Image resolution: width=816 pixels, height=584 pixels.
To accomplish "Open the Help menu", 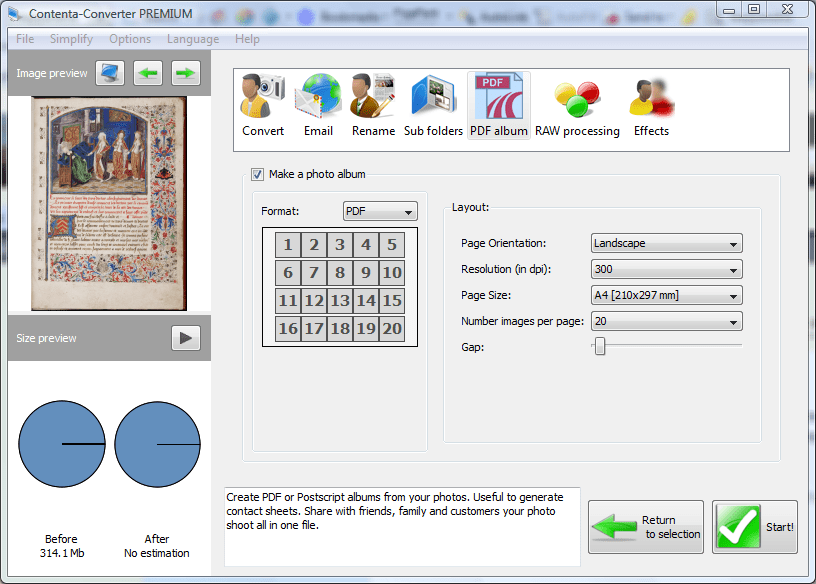I will pyautogui.click(x=247, y=39).
